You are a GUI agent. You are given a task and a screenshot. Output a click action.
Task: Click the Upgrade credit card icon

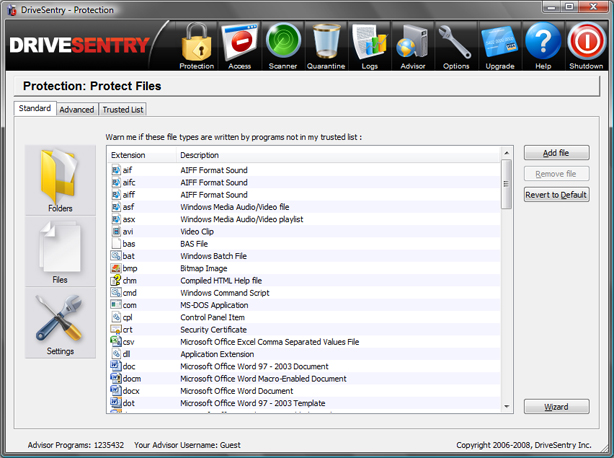click(x=500, y=46)
